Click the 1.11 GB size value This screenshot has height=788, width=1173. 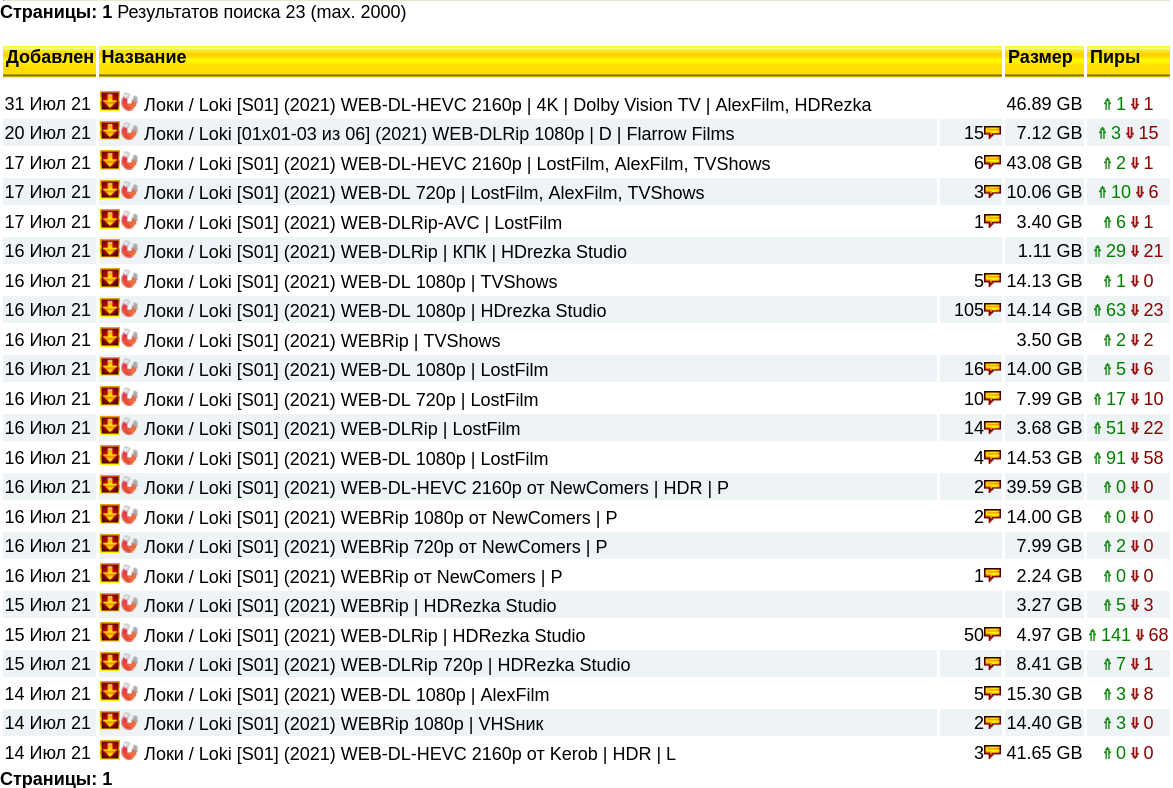(1049, 251)
